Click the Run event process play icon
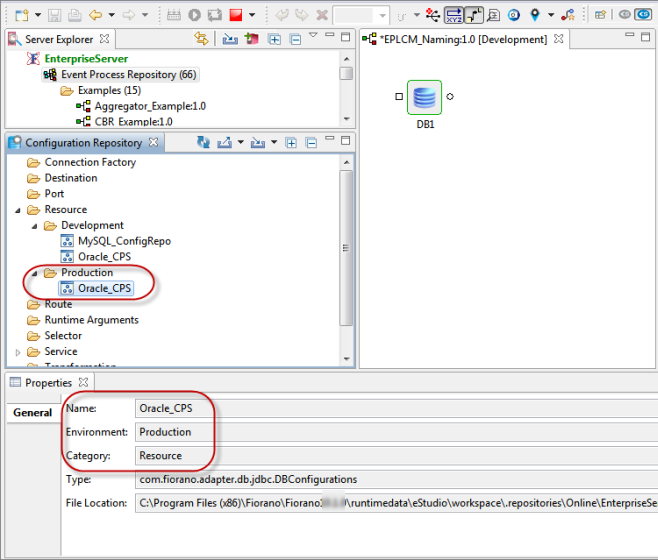 tap(194, 16)
